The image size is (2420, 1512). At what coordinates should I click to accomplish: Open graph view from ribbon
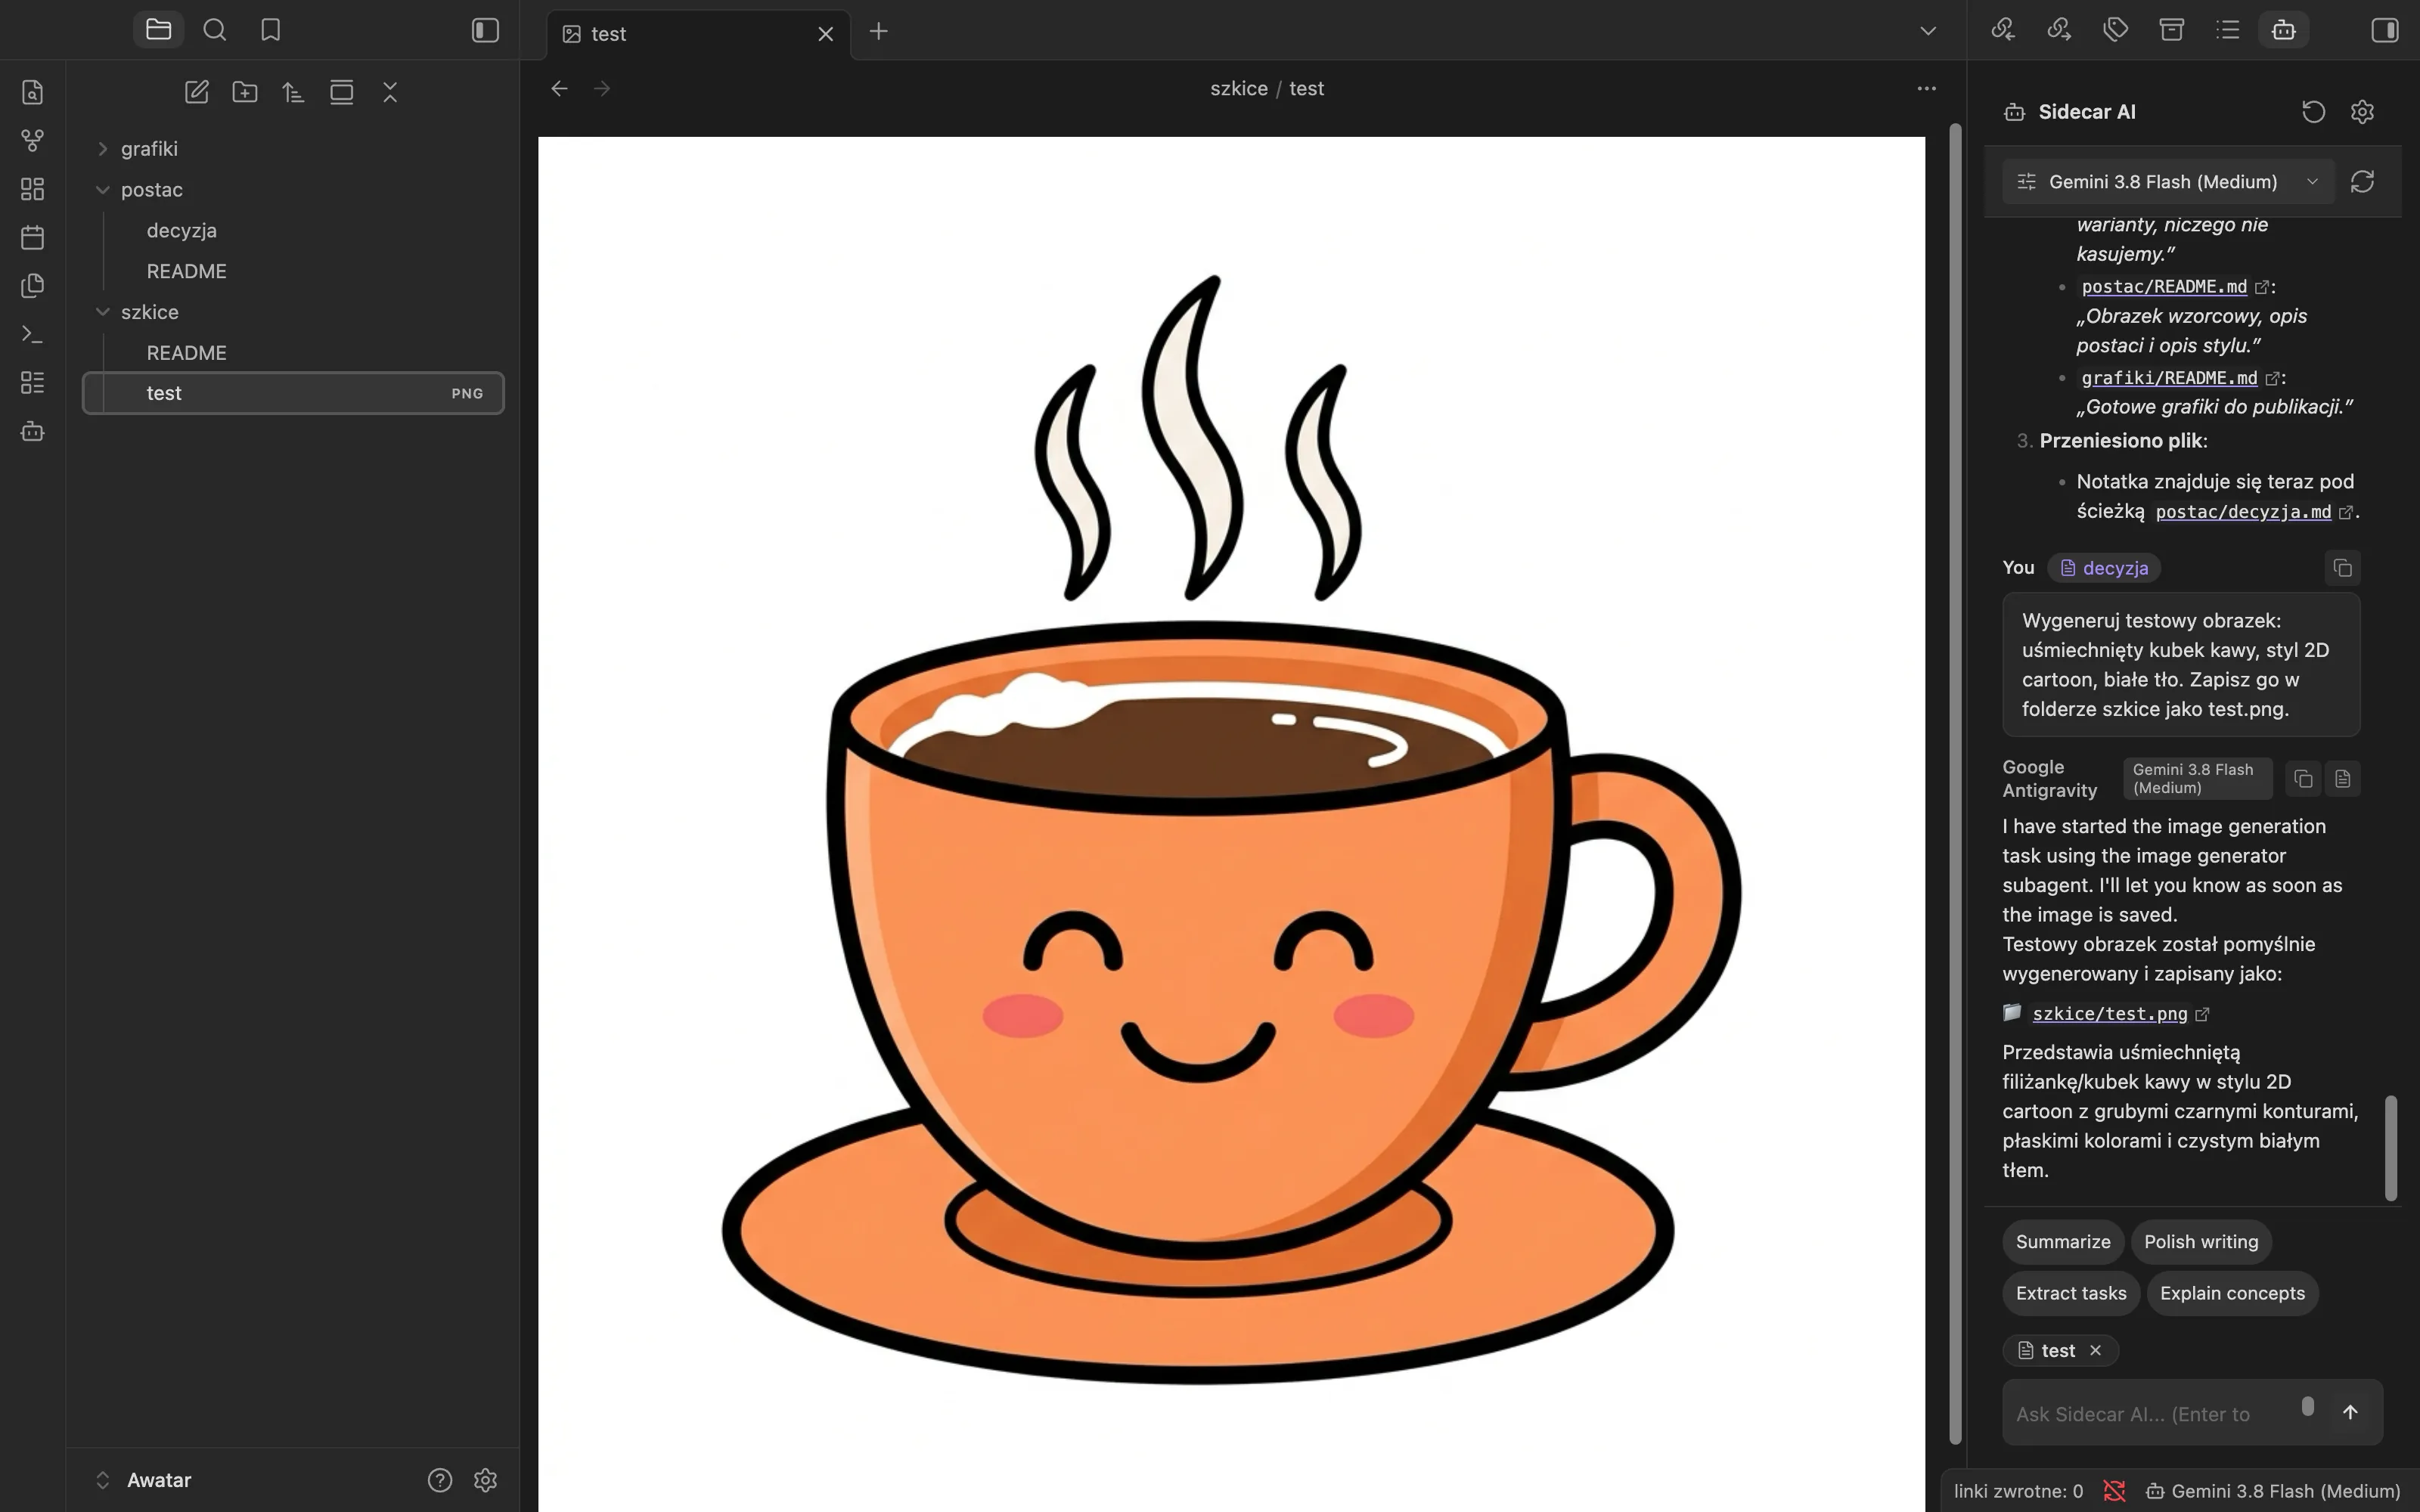click(x=32, y=141)
